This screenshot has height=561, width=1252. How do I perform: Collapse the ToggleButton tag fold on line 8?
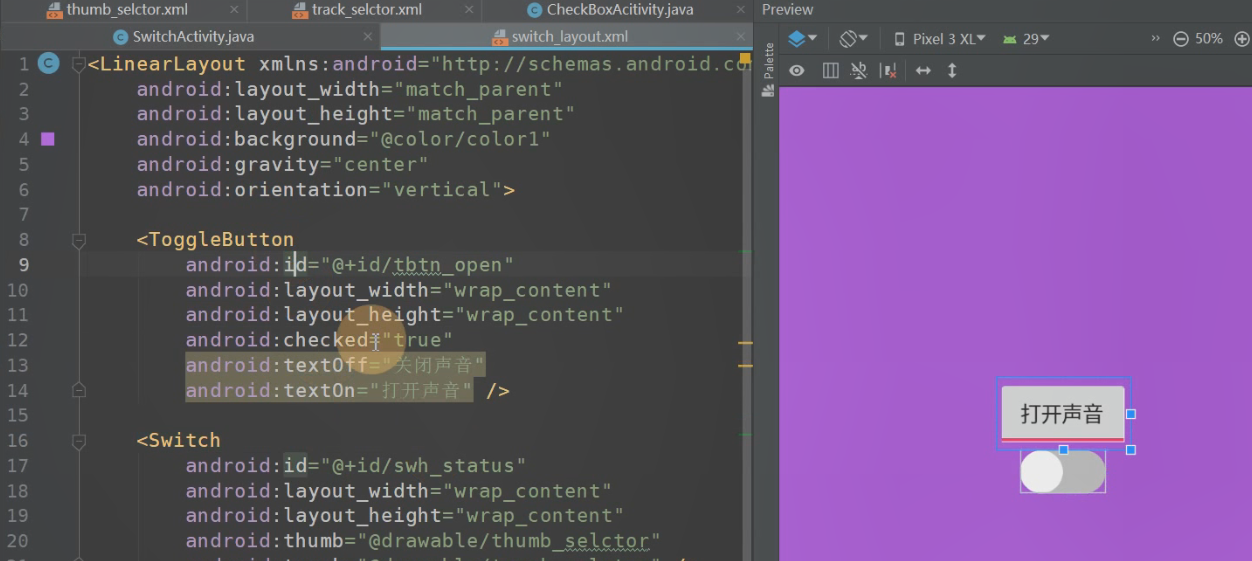pos(79,240)
